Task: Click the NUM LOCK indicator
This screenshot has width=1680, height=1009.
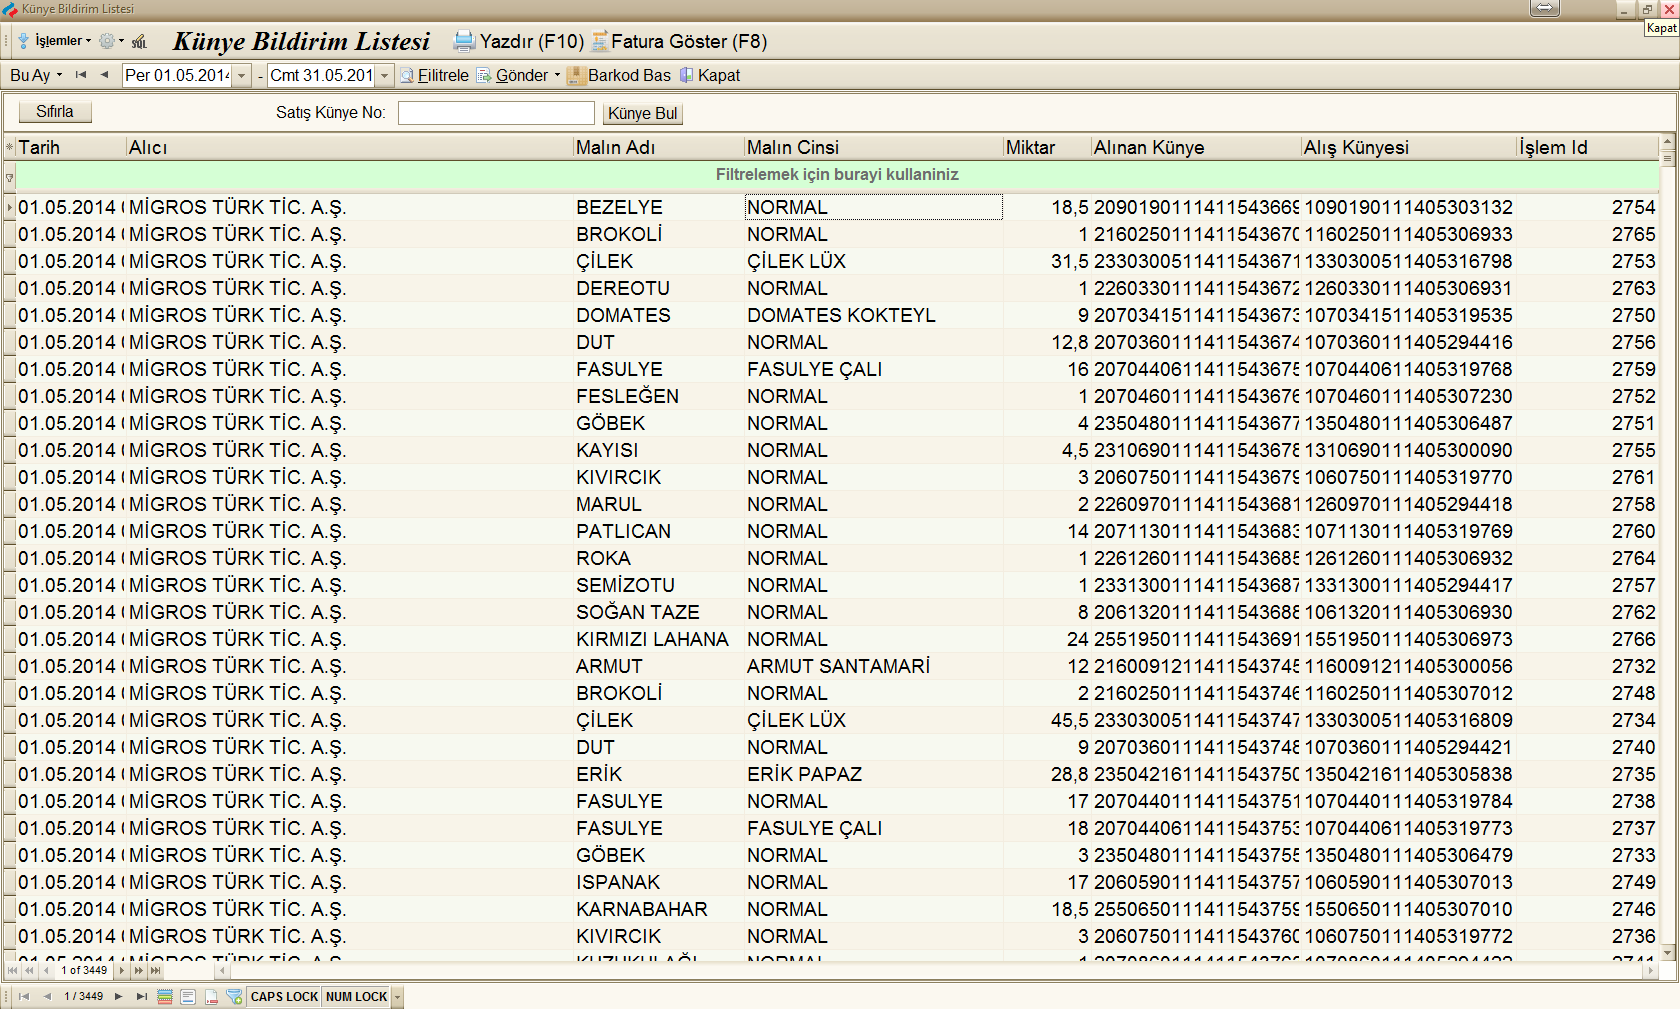Action: (x=356, y=997)
